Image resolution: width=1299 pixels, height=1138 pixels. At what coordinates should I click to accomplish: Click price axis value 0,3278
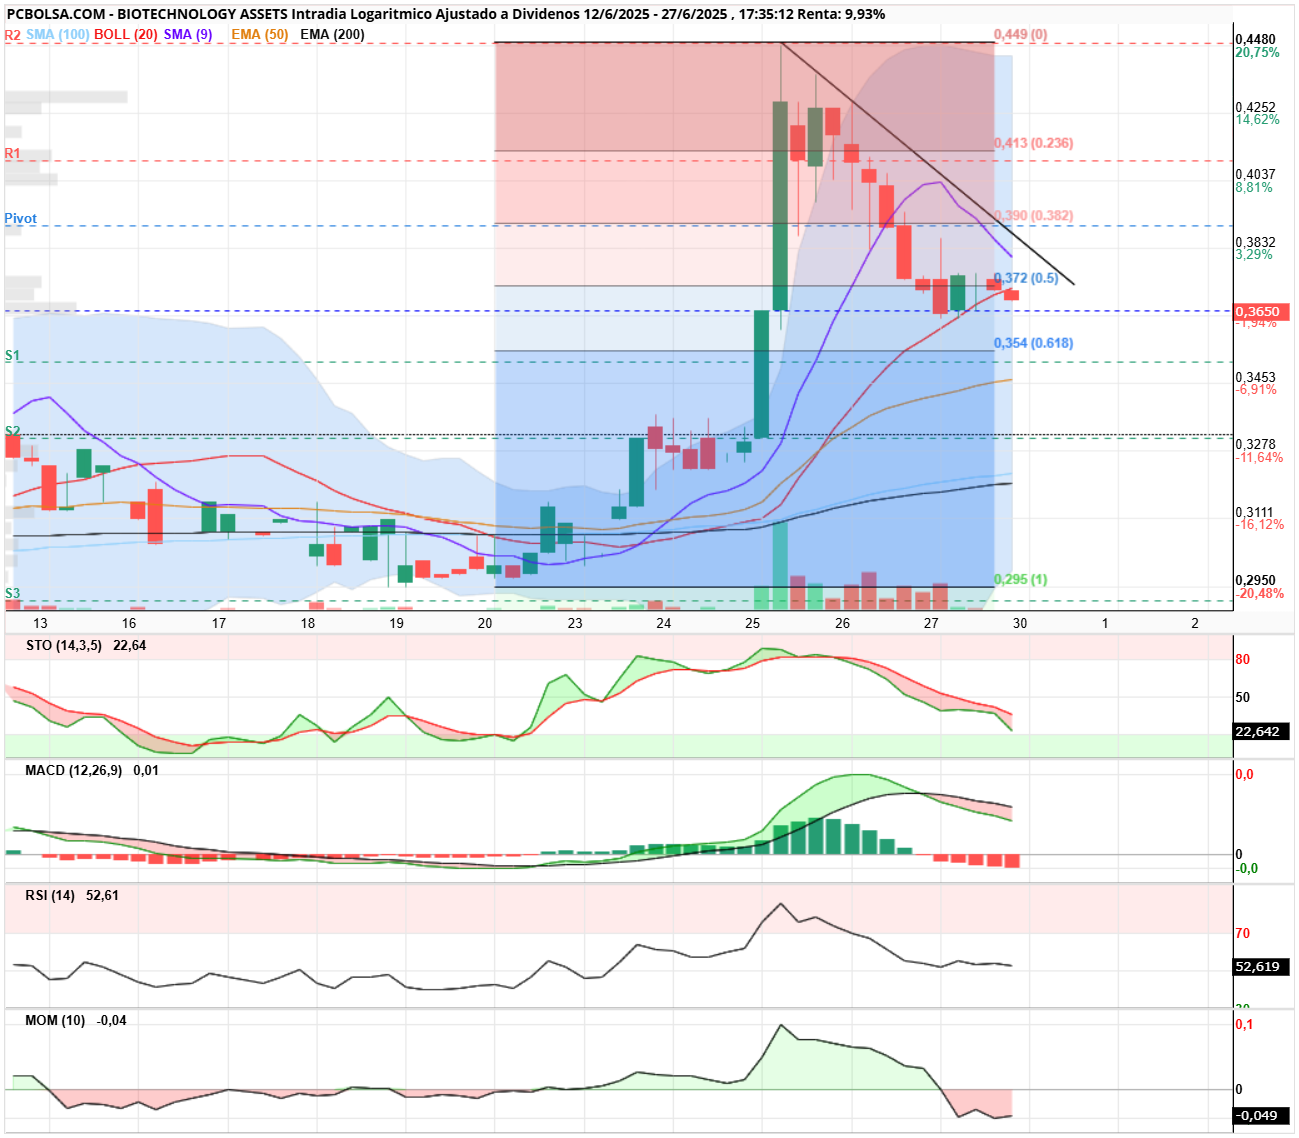pos(1256,444)
